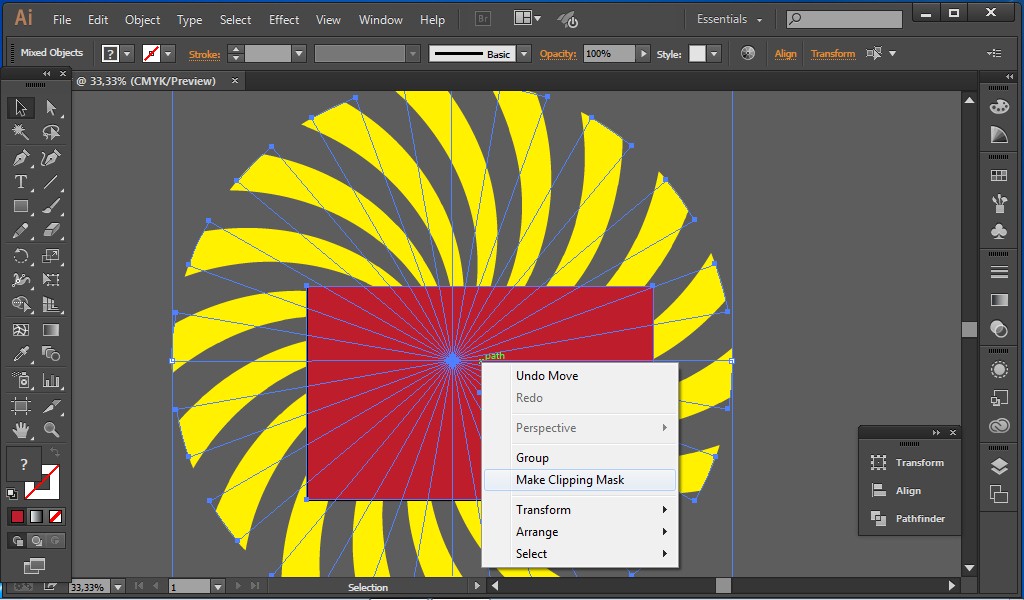This screenshot has height=600, width=1024.
Task: Open the Essentials workspace switcher
Action: (x=727, y=18)
